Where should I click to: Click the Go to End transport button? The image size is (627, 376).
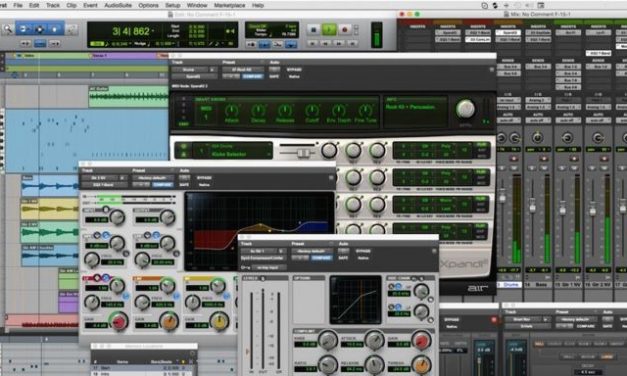click(x=352, y=43)
